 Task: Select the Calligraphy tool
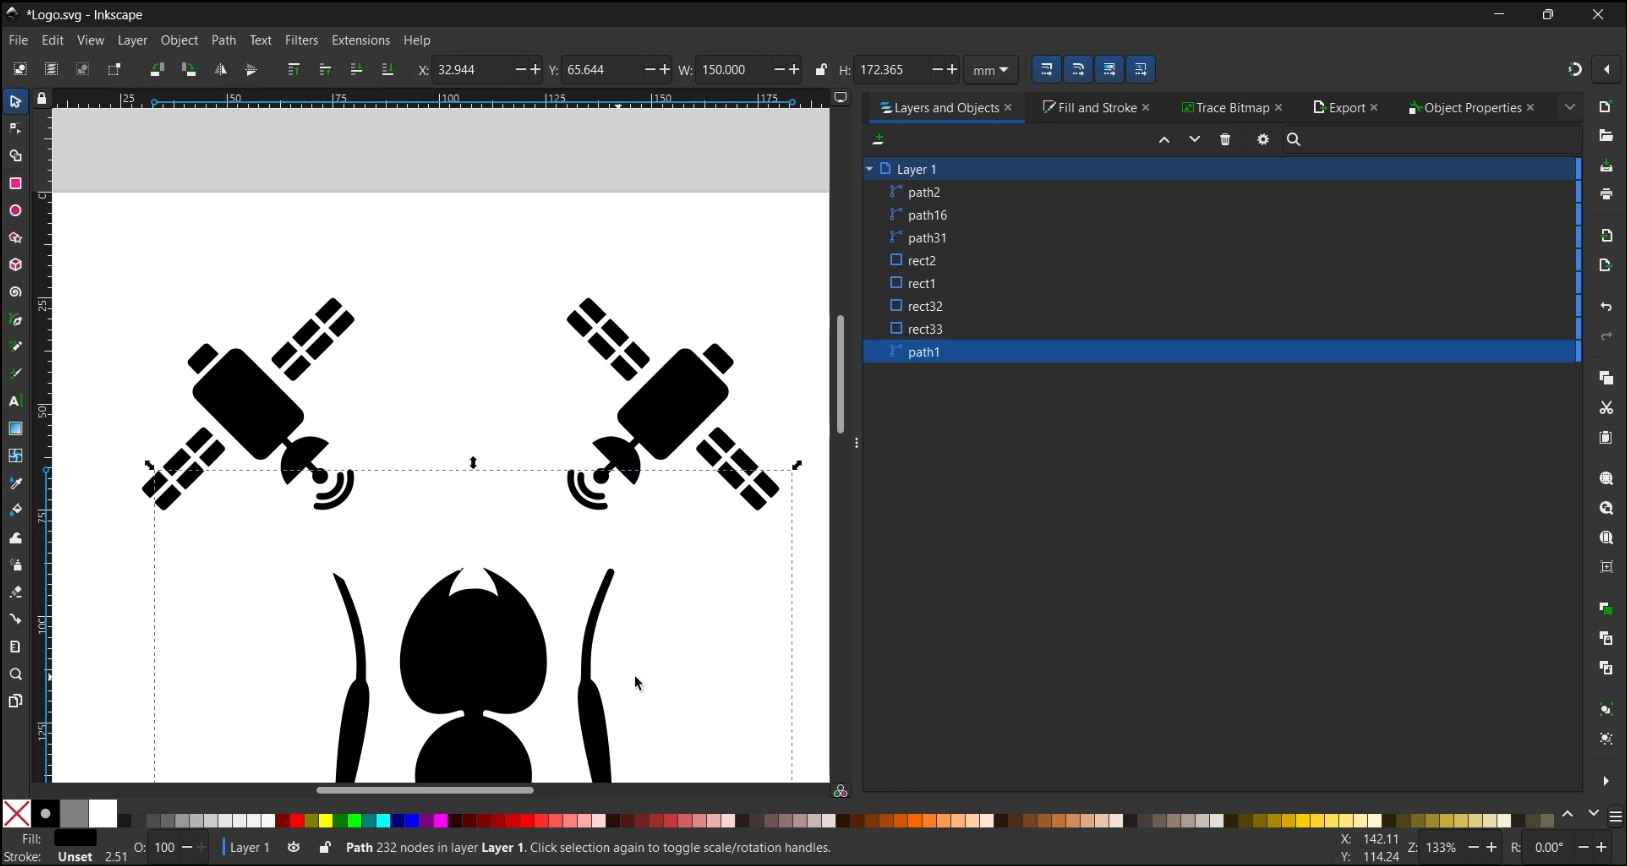pos(15,374)
